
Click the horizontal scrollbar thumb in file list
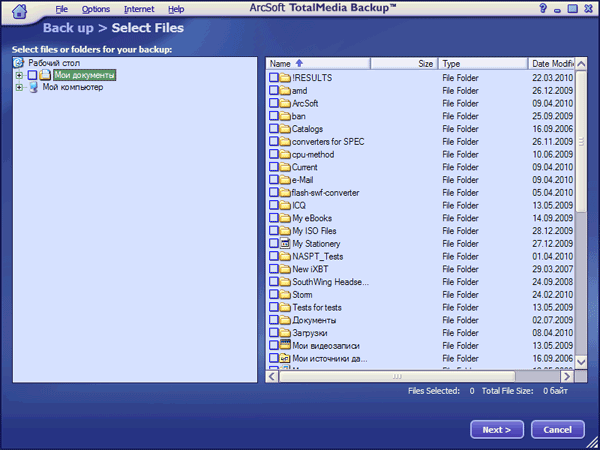tap(397, 377)
